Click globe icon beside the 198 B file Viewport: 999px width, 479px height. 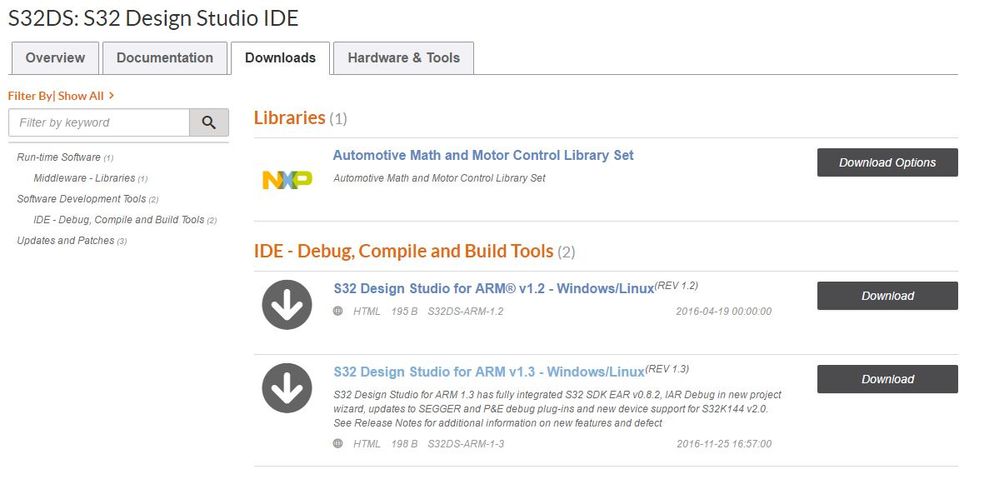pyautogui.click(x=338, y=443)
